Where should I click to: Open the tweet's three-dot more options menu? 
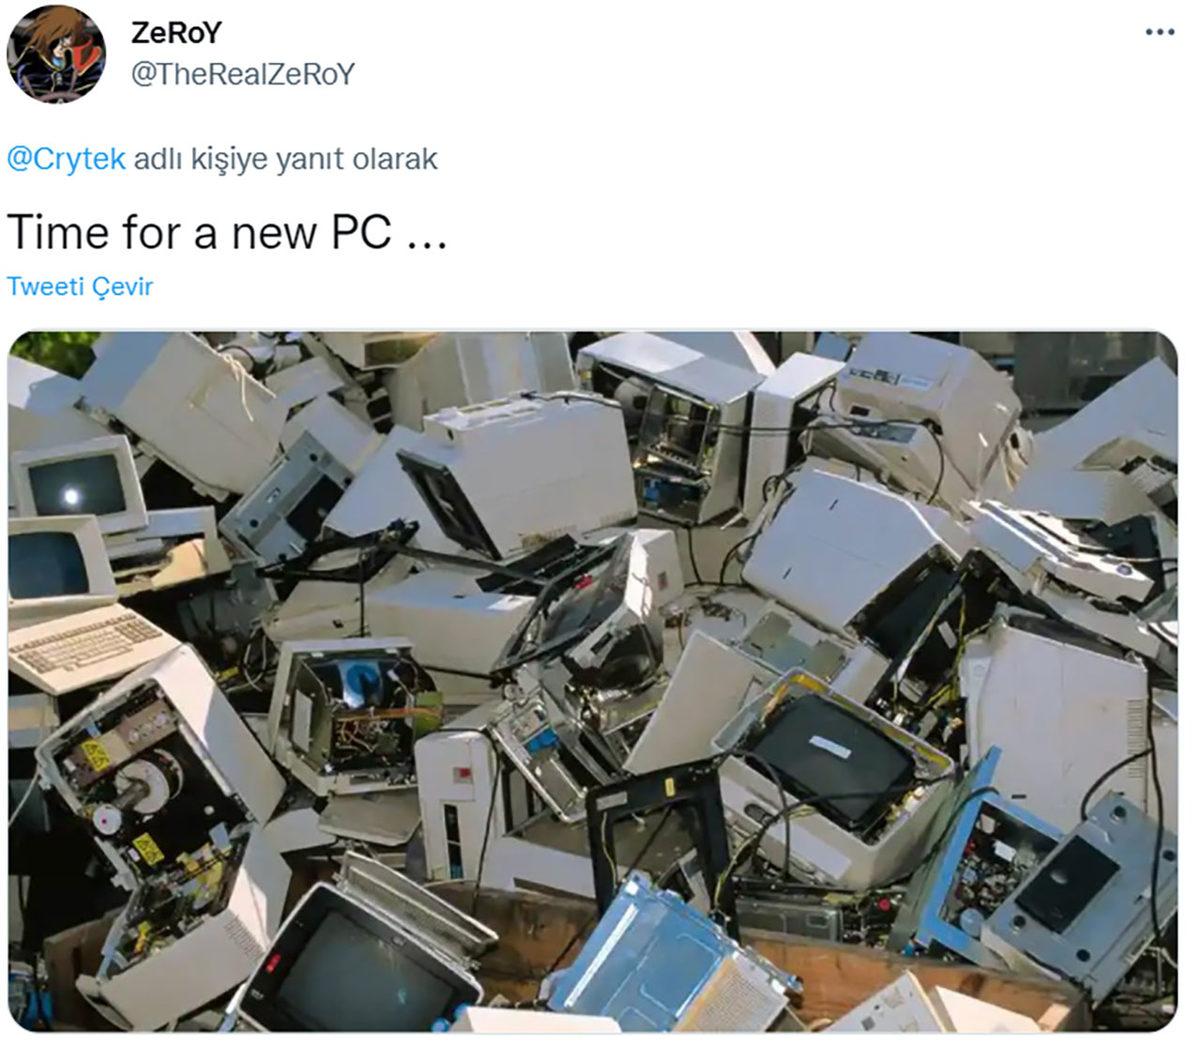pos(1158,32)
